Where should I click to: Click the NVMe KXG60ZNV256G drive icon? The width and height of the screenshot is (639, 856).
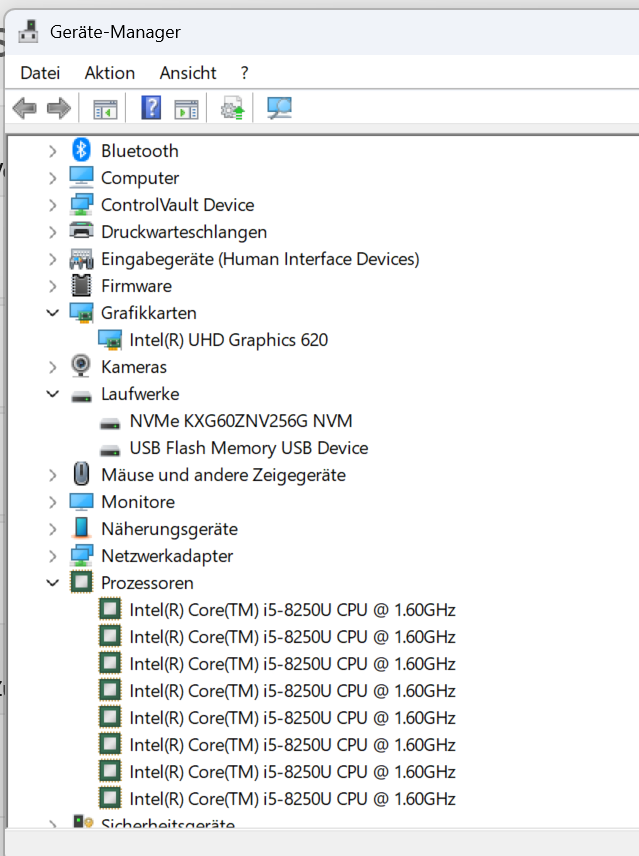coord(110,424)
